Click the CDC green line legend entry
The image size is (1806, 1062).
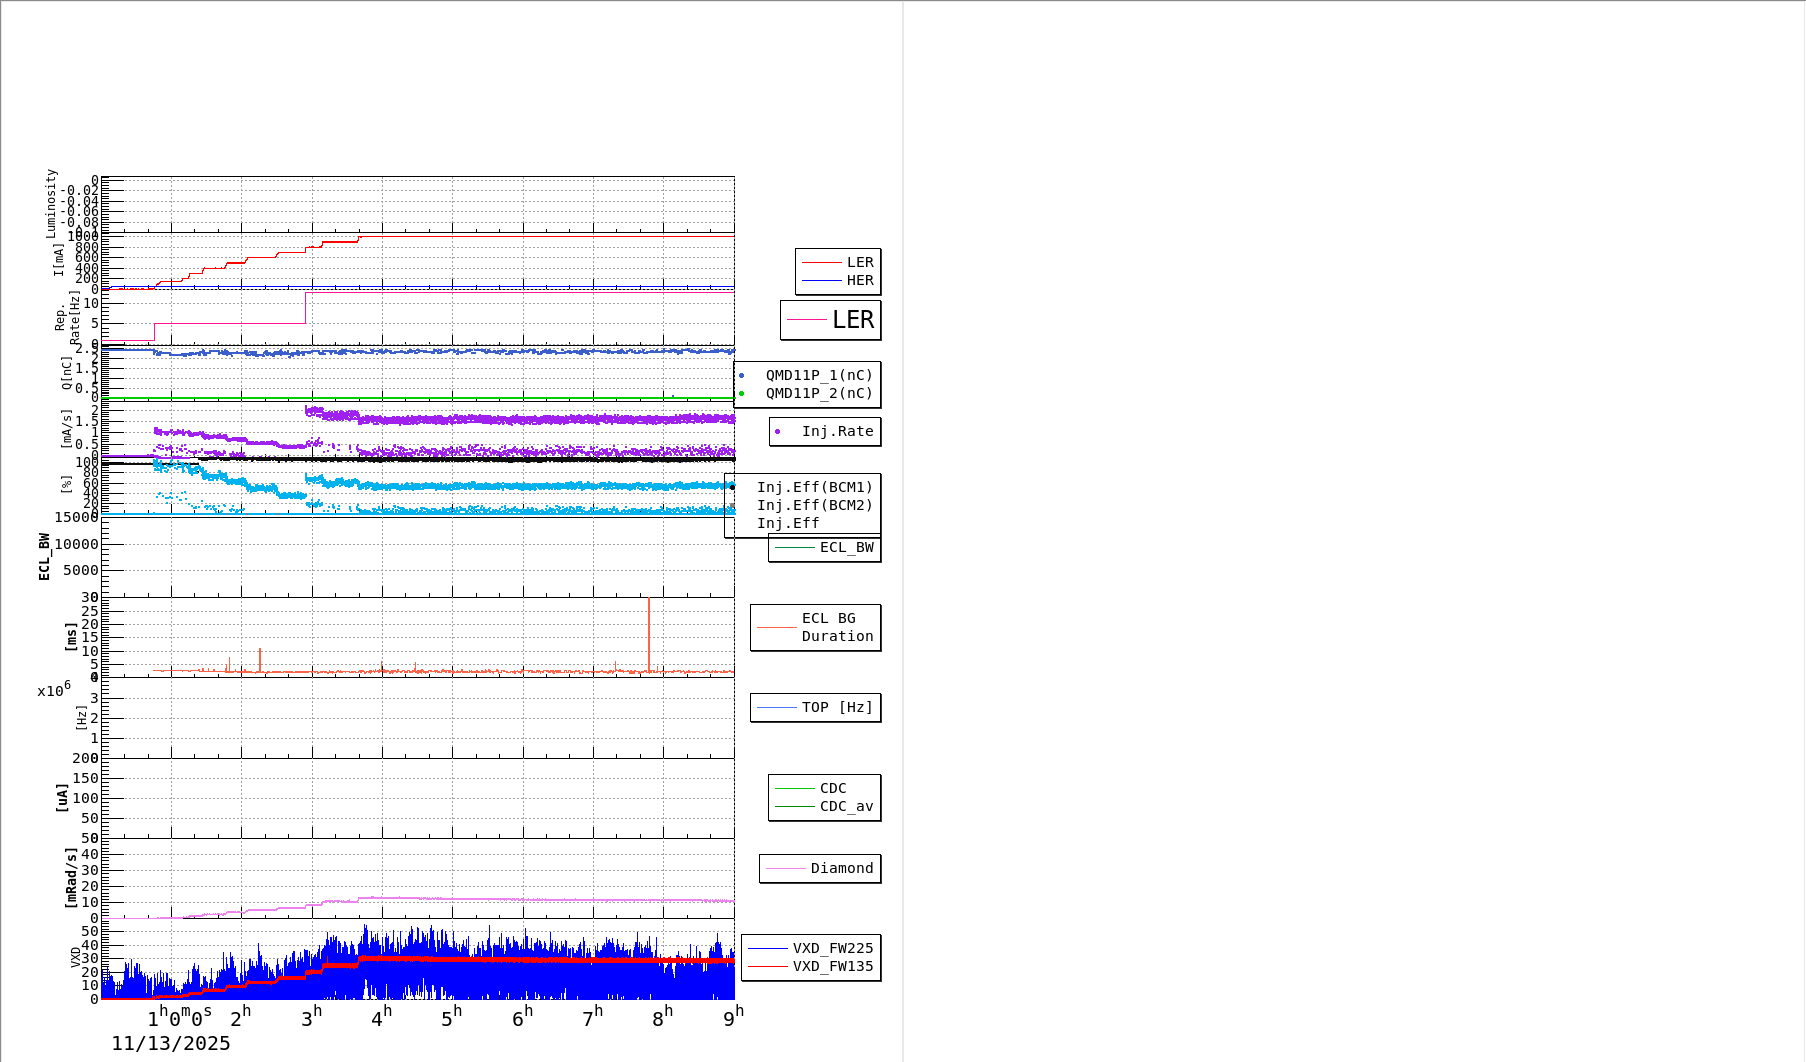click(825, 789)
